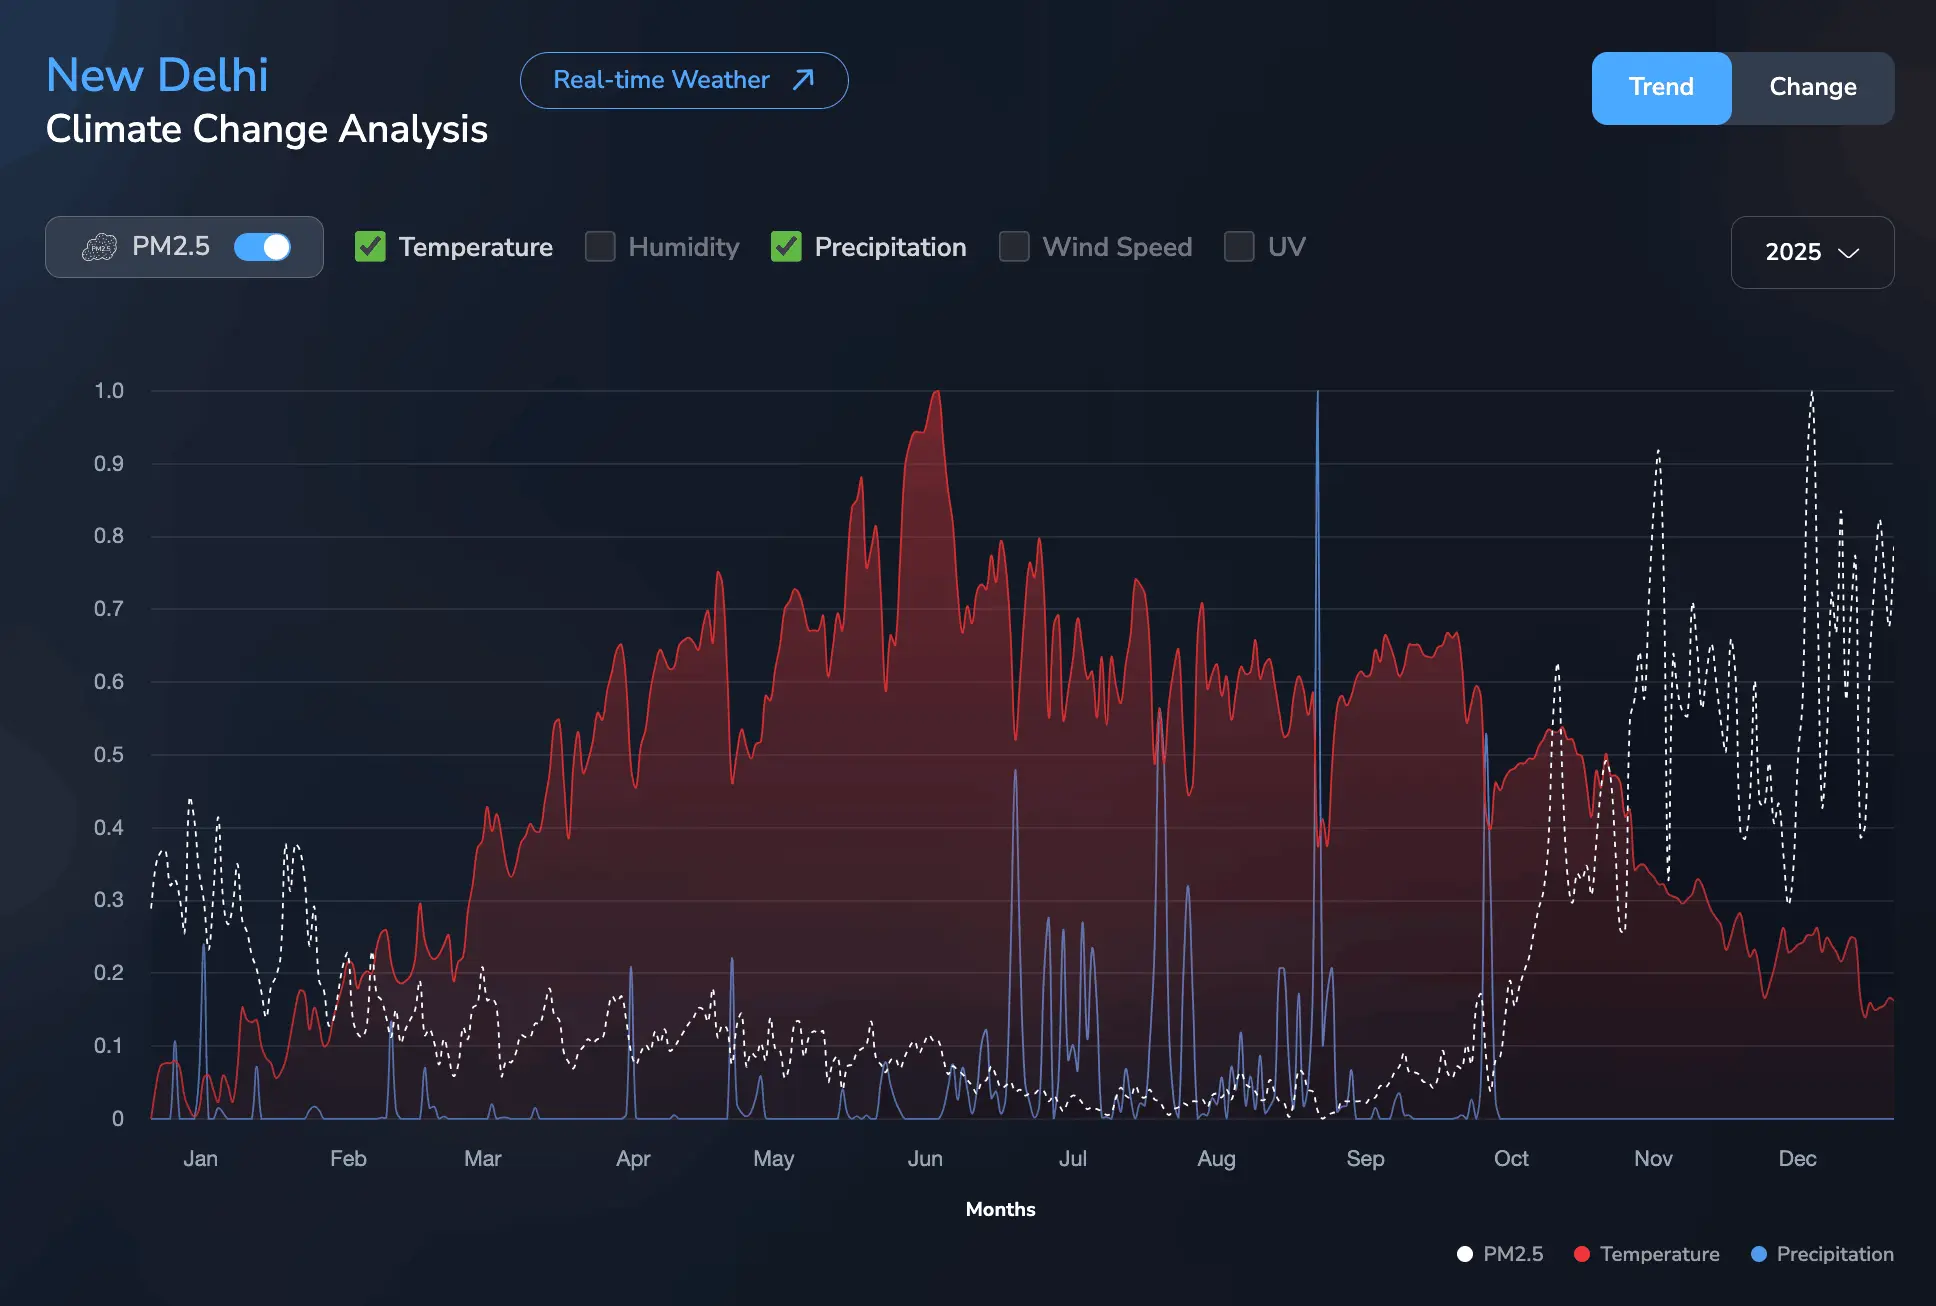Uncheck the Temperature checkbox
The image size is (1936, 1306).
[x=371, y=247]
